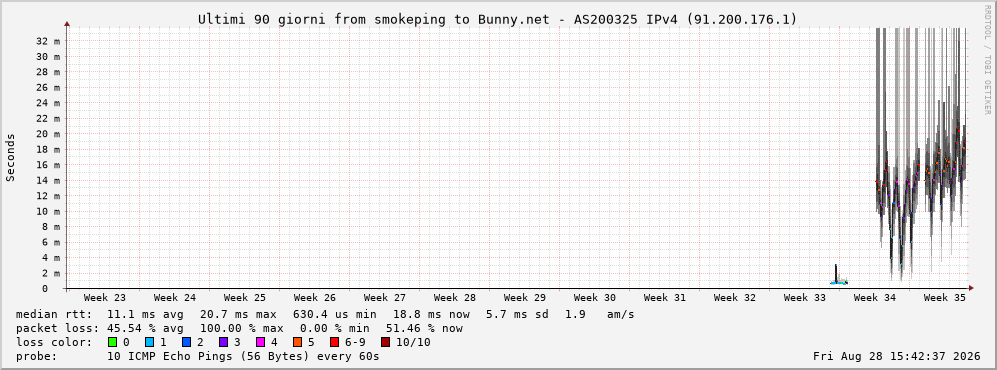
Task: Click the median rtt statistics line
Action: 325,314
